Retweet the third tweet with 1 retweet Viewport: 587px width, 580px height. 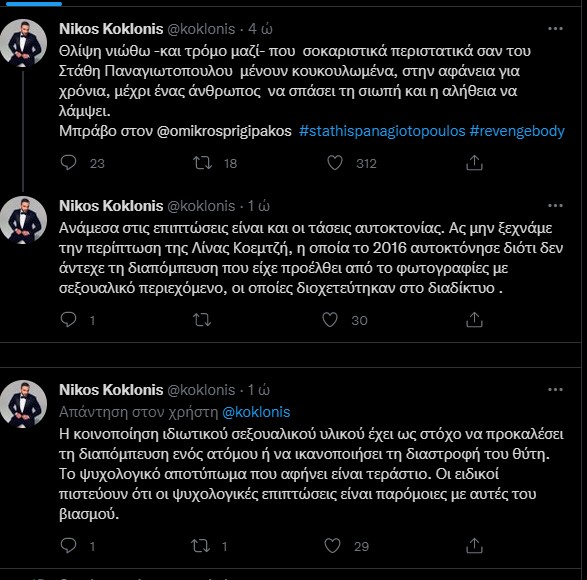click(200, 546)
